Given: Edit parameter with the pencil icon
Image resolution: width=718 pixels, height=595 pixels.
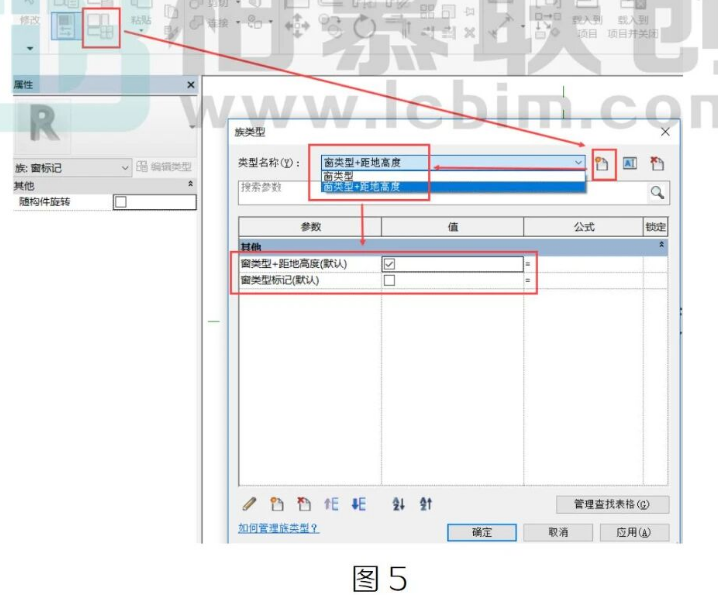Looking at the screenshot, I should (x=249, y=504).
